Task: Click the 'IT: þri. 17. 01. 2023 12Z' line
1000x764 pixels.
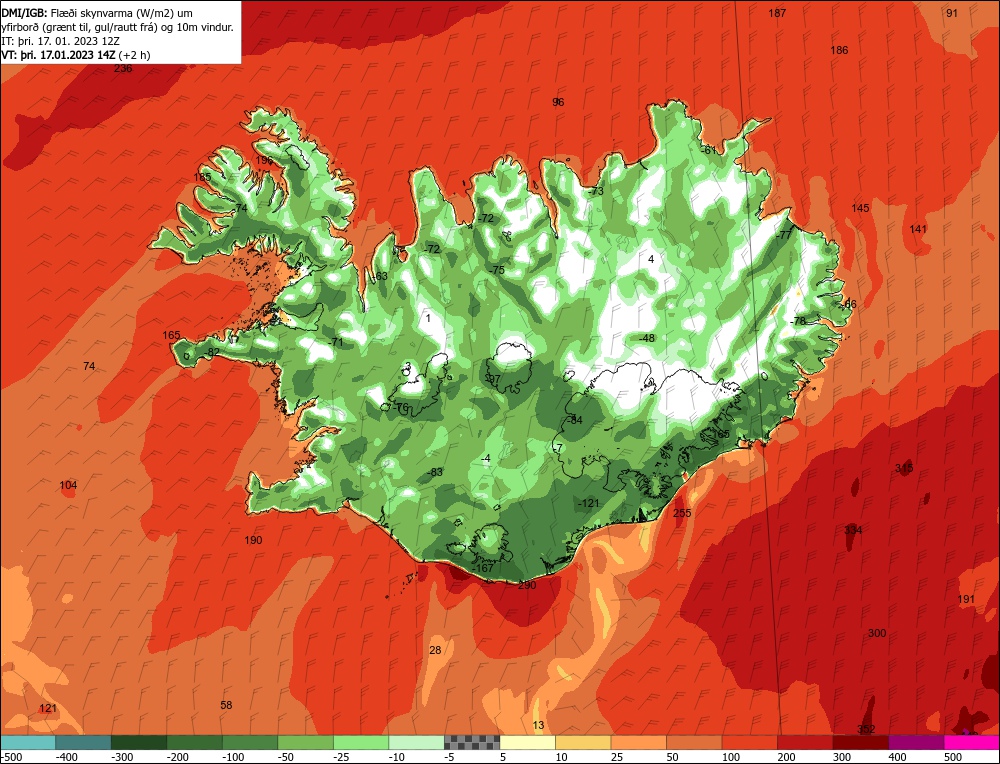Action: pyautogui.click(x=61, y=41)
